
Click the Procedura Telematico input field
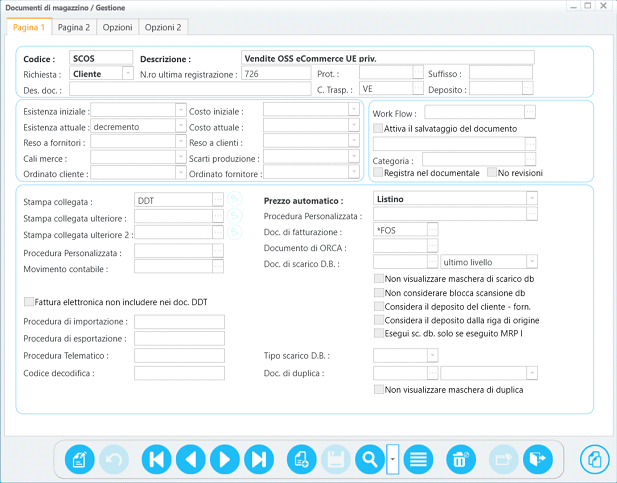pos(179,355)
